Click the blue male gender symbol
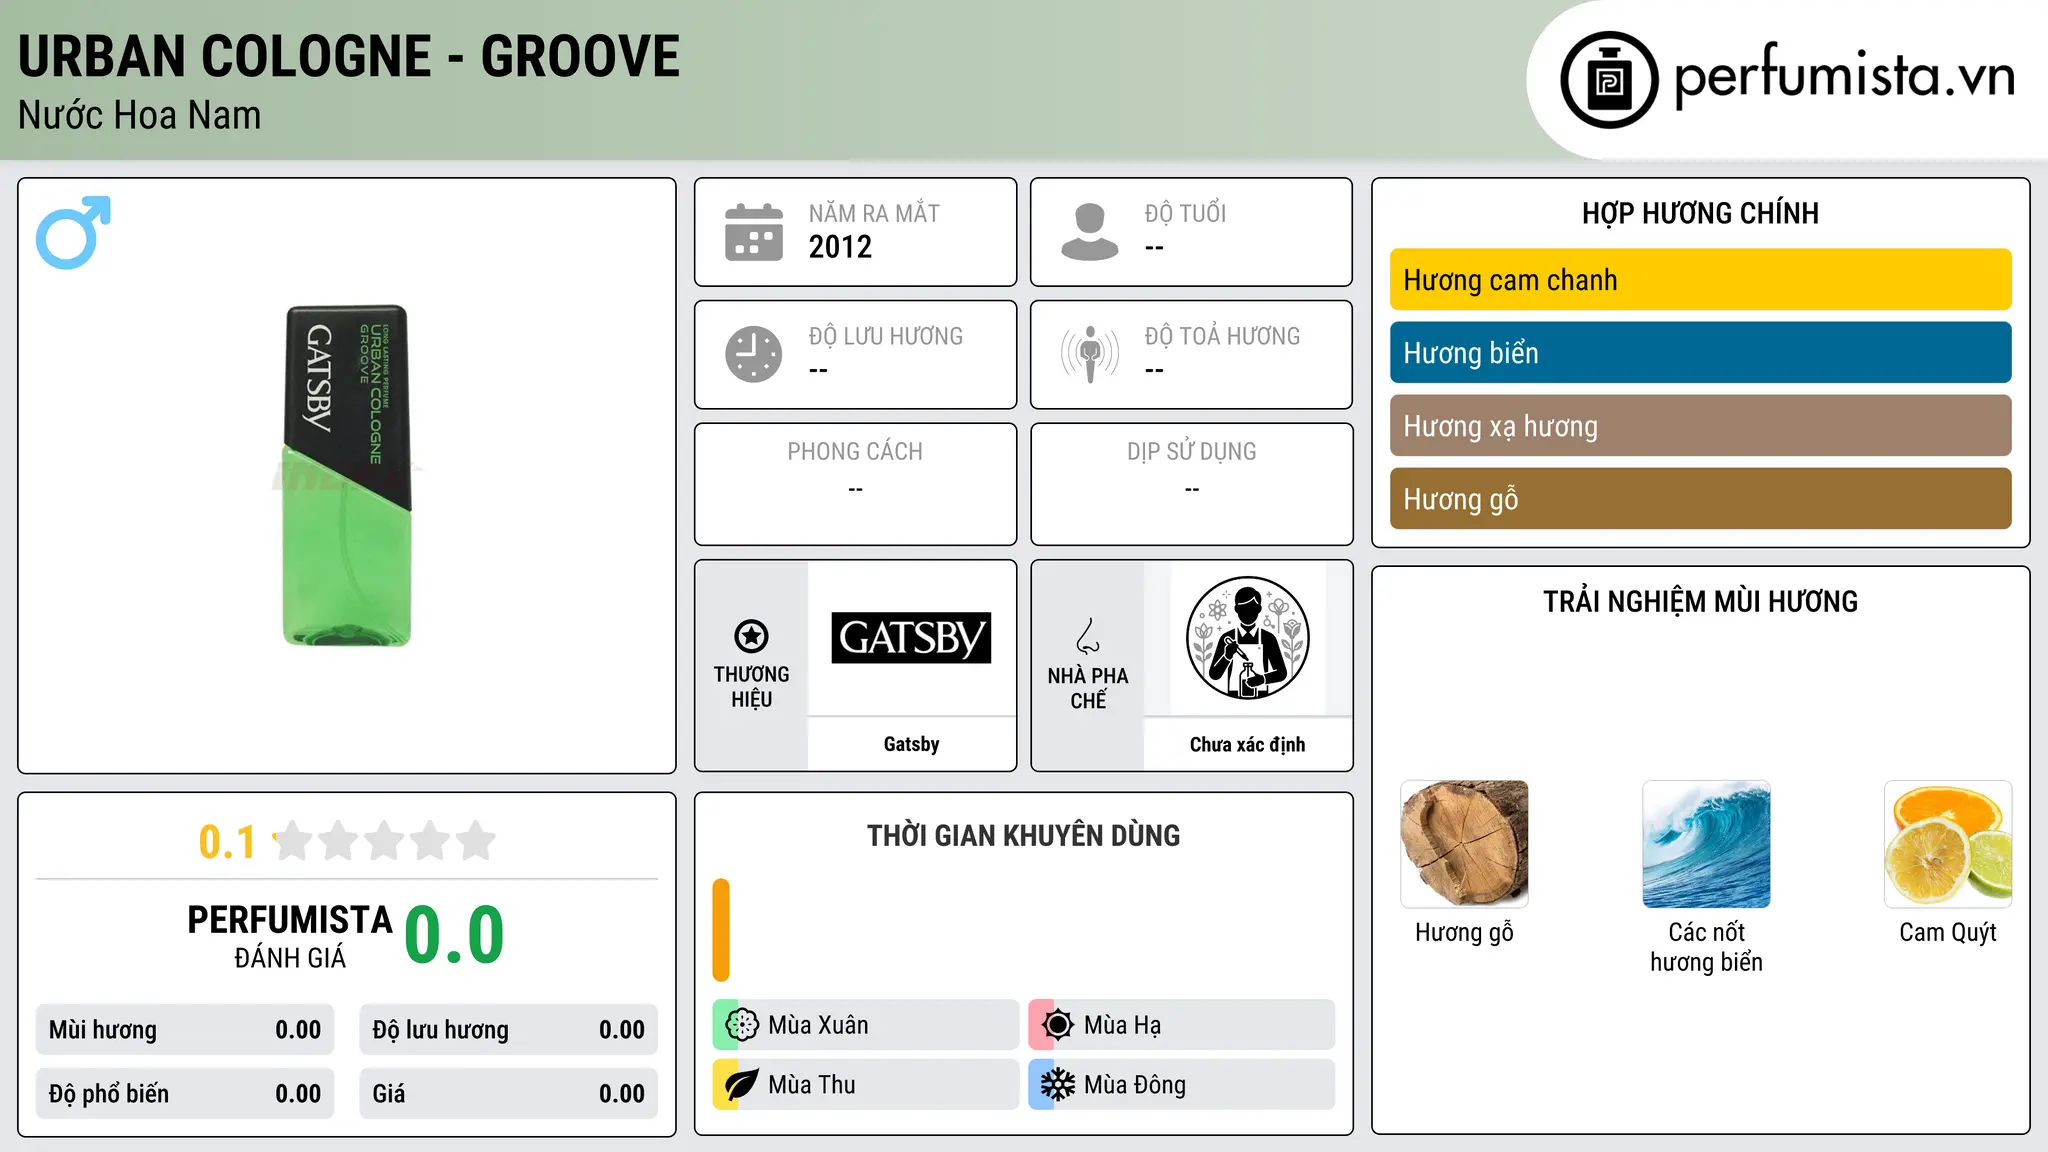 tap(73, 232)
